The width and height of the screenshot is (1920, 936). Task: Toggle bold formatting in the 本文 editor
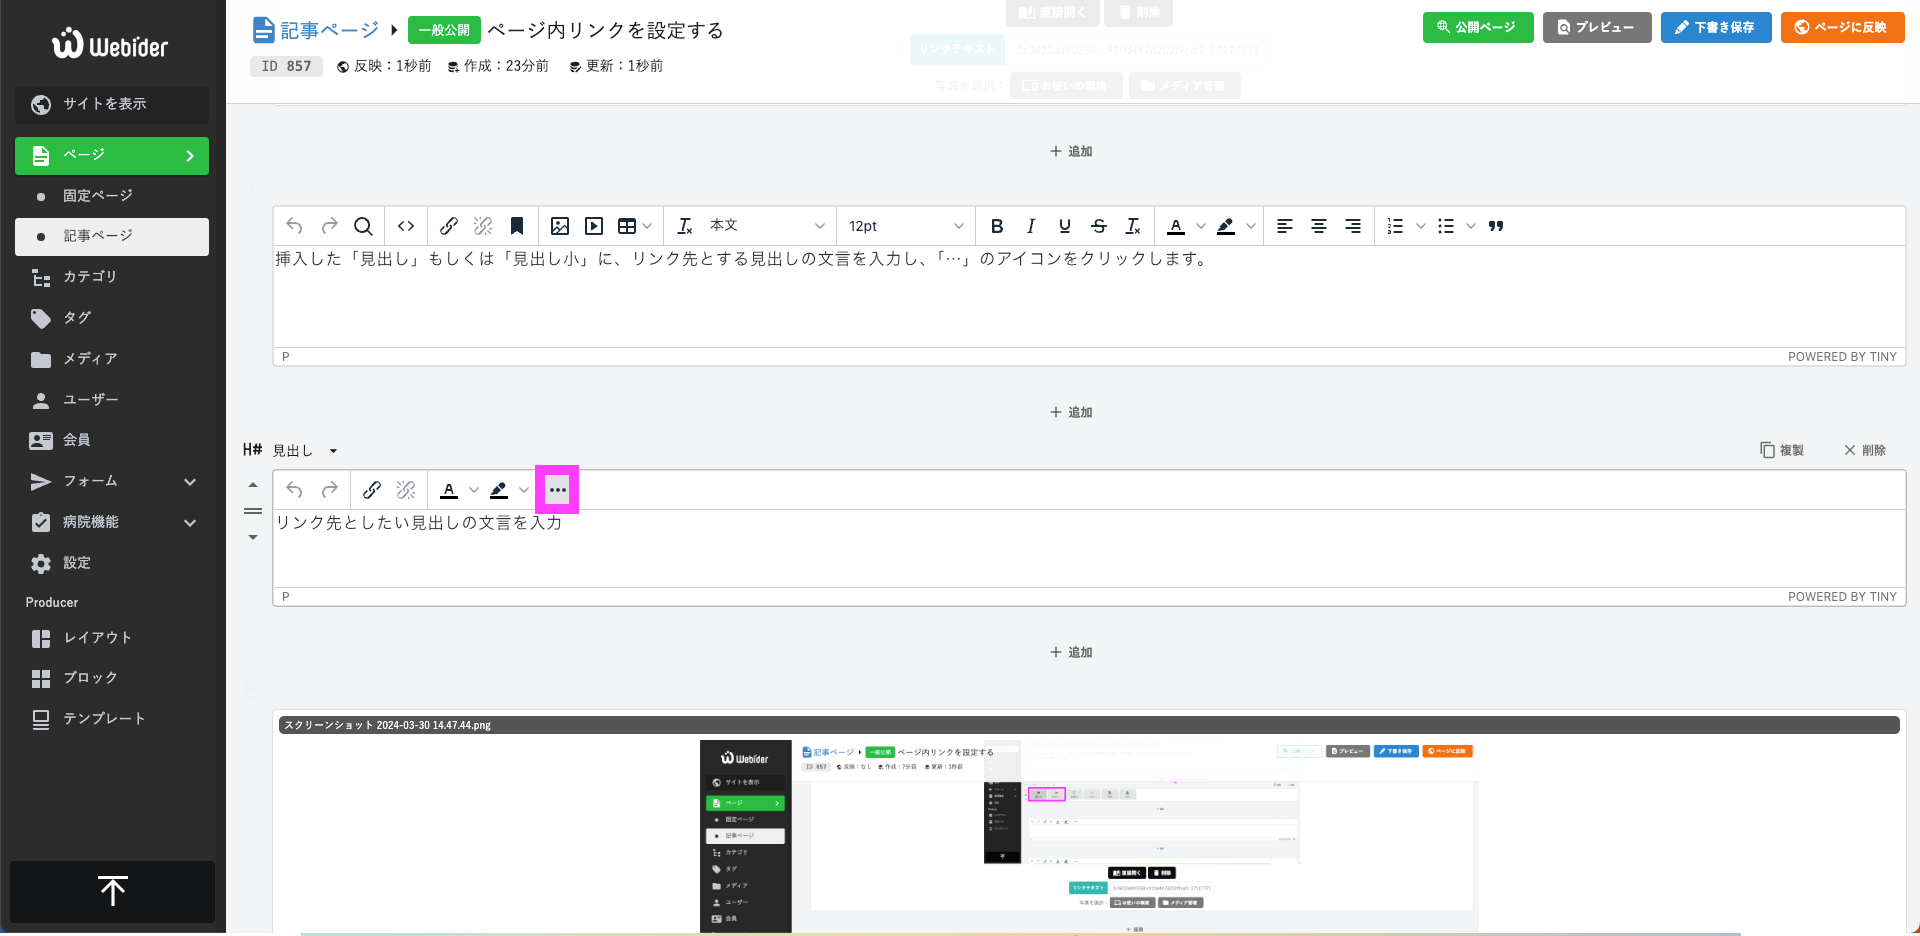click(x=997, y=226)
